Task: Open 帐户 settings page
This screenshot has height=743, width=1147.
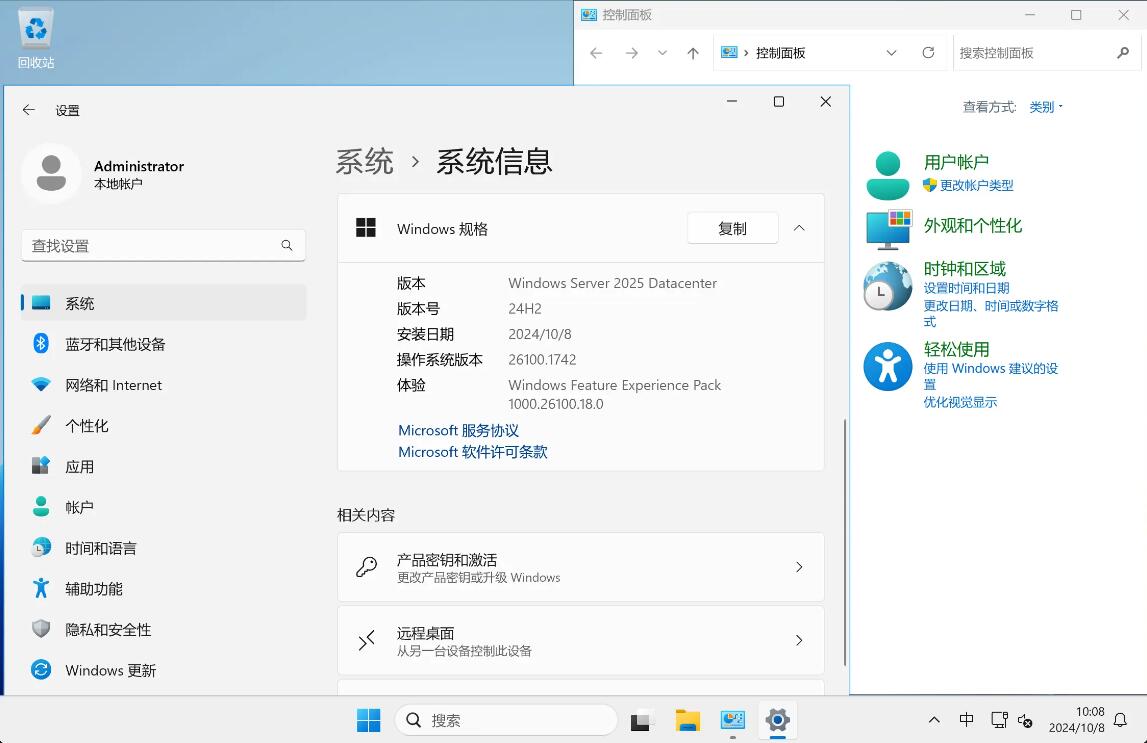Action: 163,507
